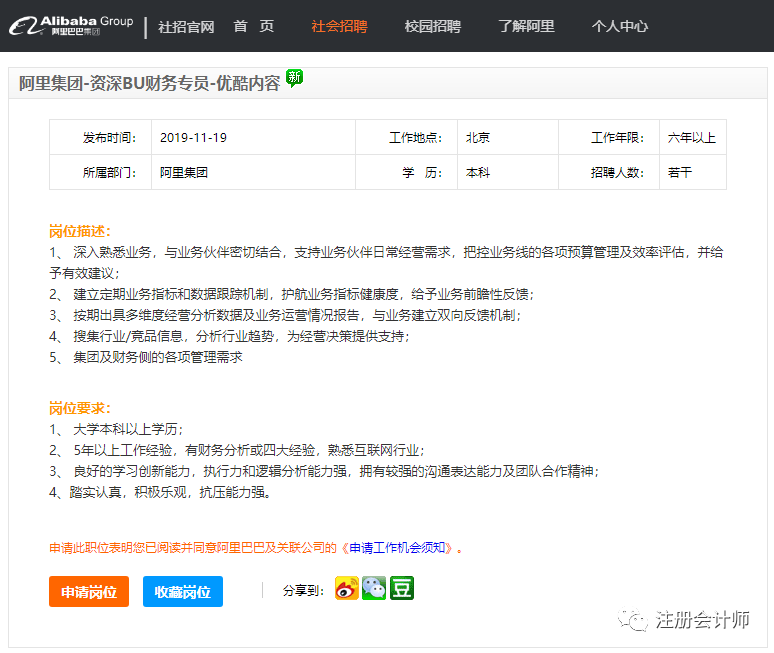Click the 招聘人数 label
The height and width of the screenshot is (653, 774).
[618, 172]
